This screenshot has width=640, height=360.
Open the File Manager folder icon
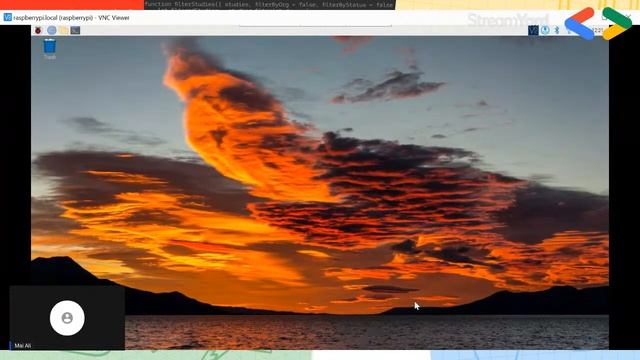click(63, 30)
